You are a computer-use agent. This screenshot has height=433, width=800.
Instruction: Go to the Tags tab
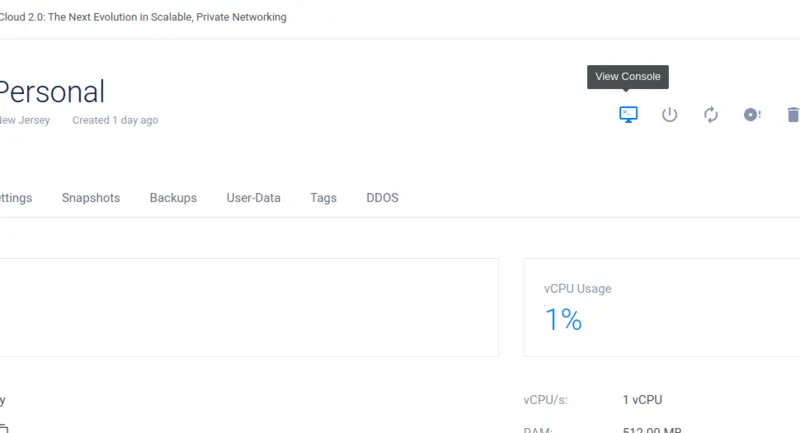(323, 198)
